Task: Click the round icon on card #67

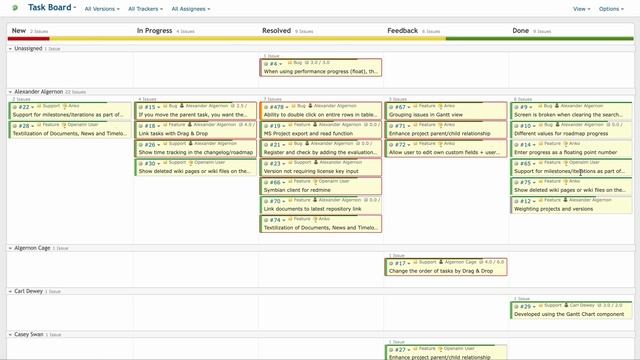Action: pos(391,107)
